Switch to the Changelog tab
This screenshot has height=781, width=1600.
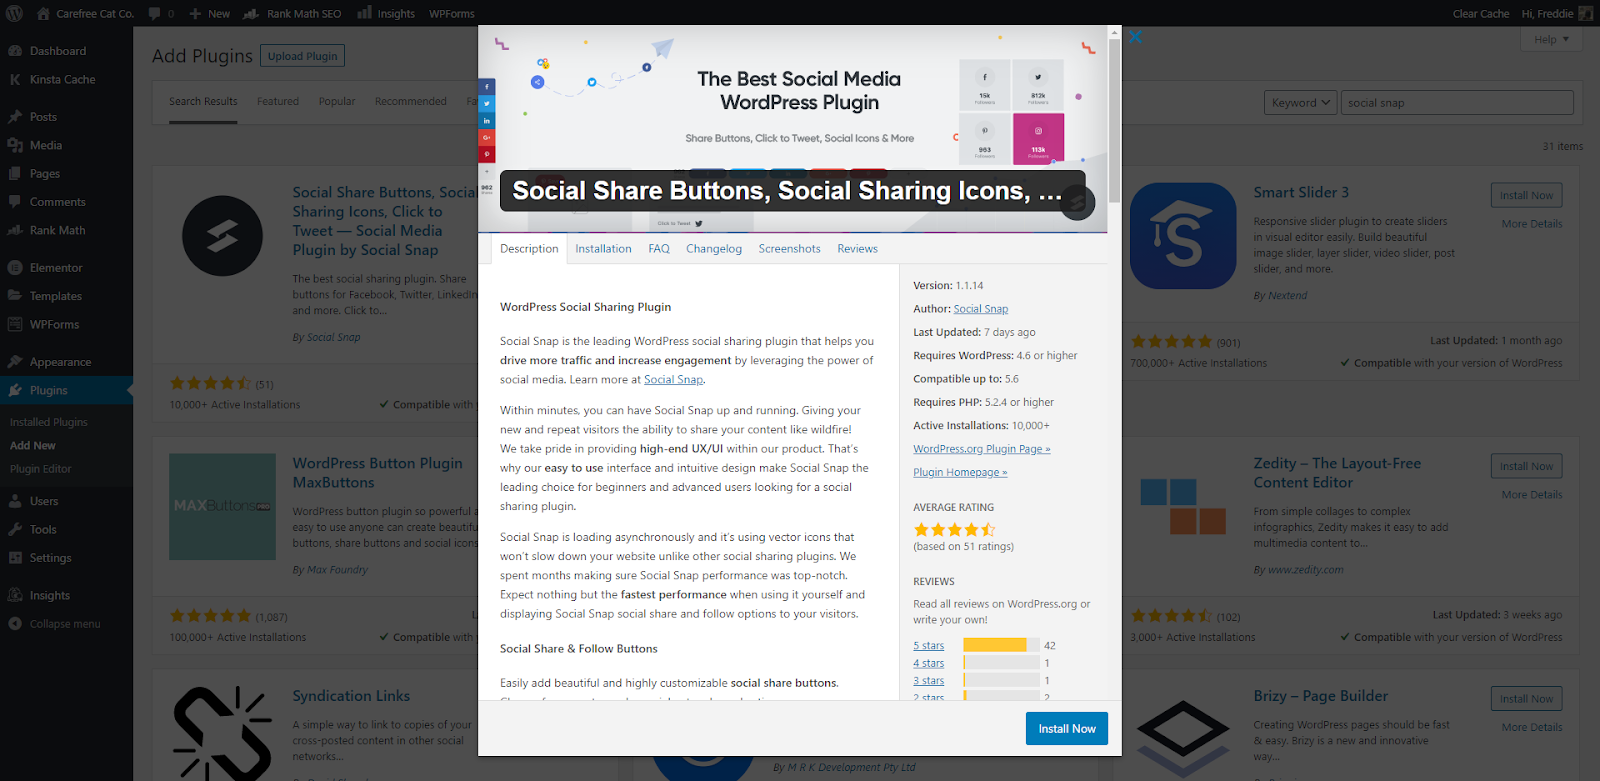pos(714,249)
